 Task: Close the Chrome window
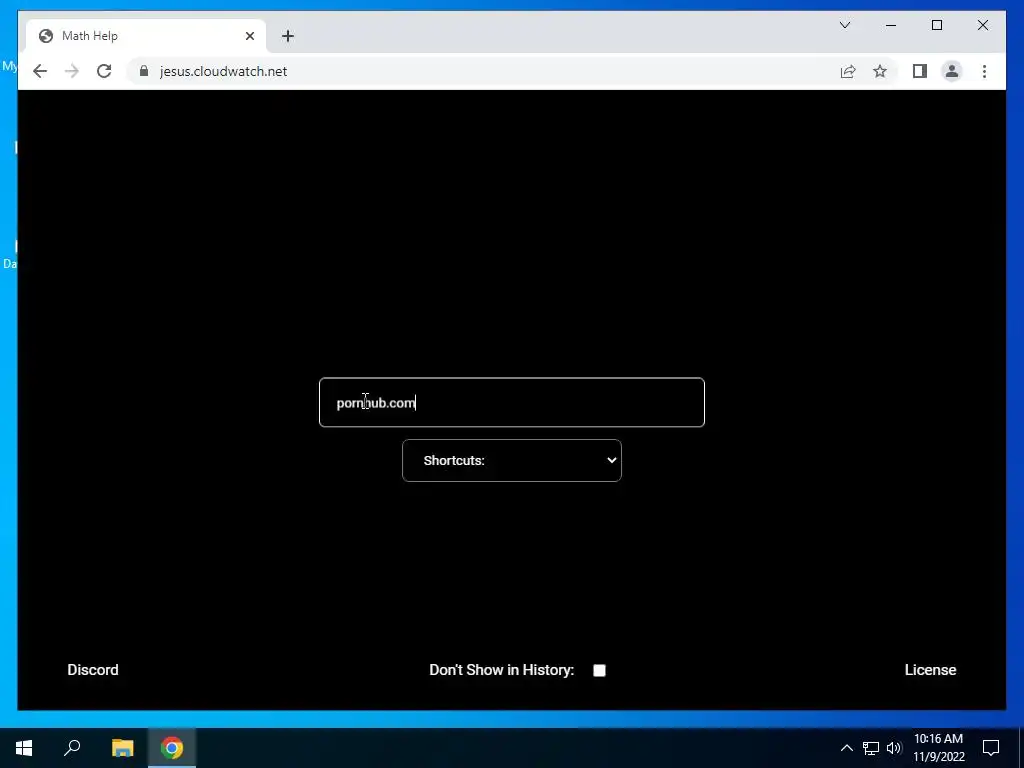[983, 25]
